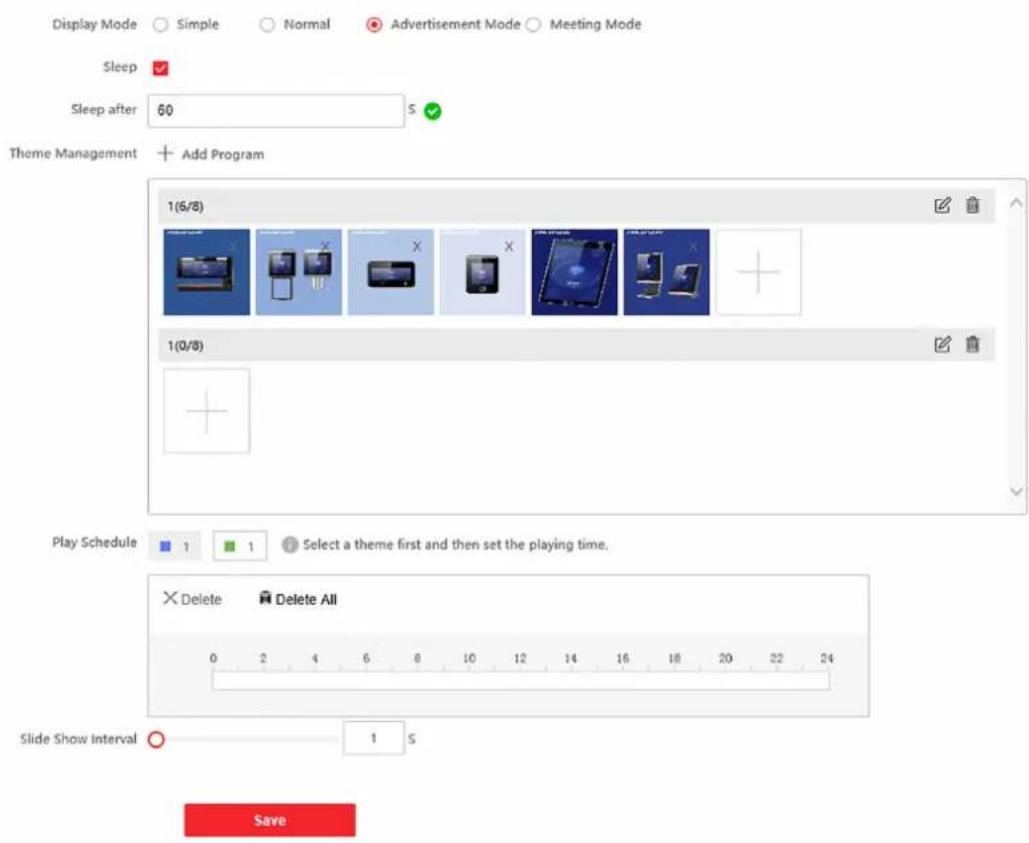Viewport: 1029px width, 843px height.
Task: Select Meeting Mode radio button
Action: click(x=533, y=25)
